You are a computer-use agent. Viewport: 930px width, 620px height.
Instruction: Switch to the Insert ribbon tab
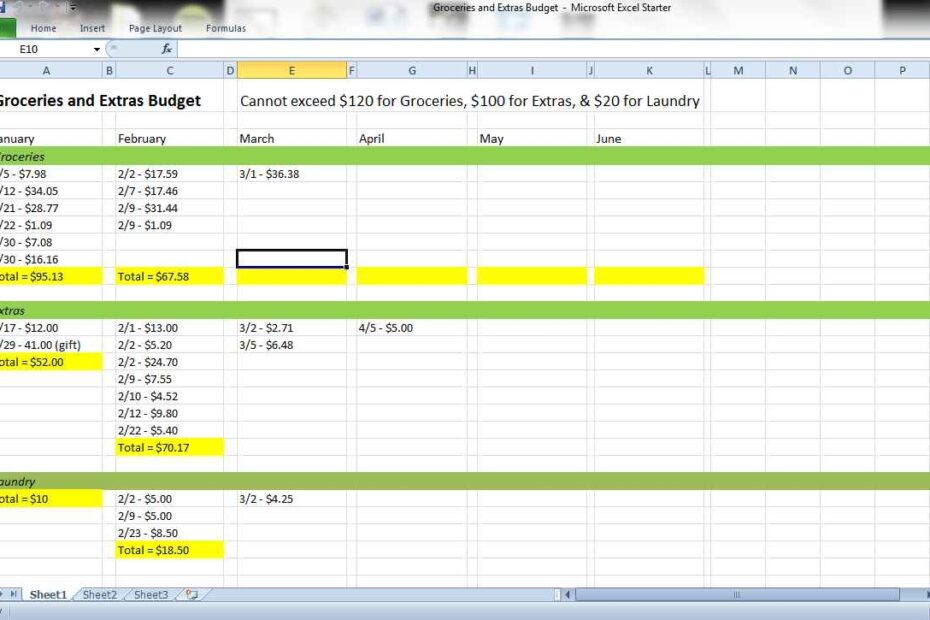coord(92,28)
